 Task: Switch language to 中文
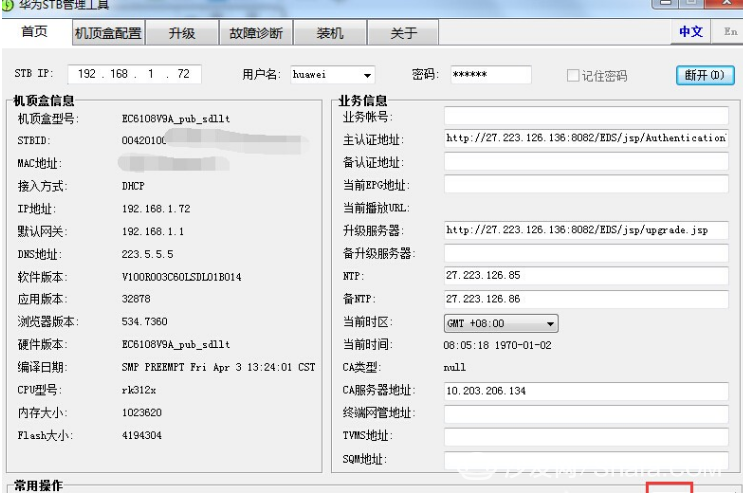coord(690,32)
